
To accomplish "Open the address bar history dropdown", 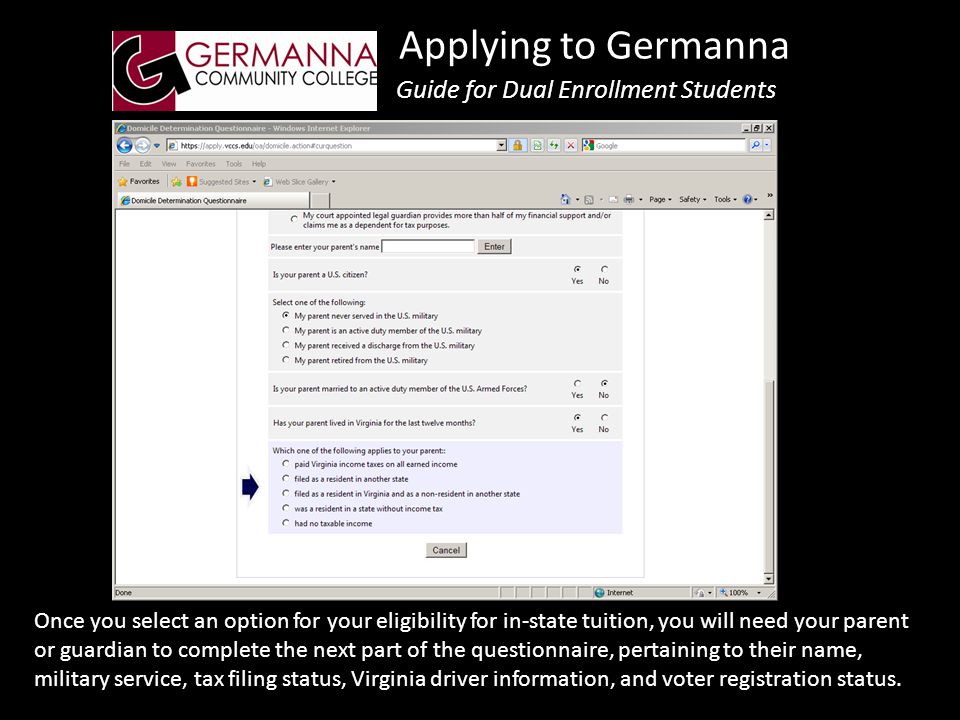I will click(x=501, y=146).
